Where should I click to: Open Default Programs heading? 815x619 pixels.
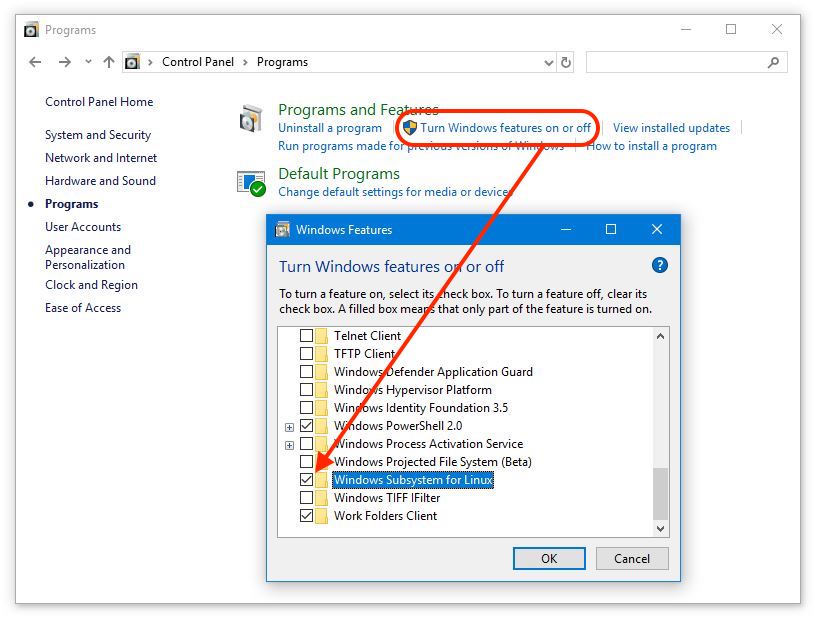(x=339, y=174)
